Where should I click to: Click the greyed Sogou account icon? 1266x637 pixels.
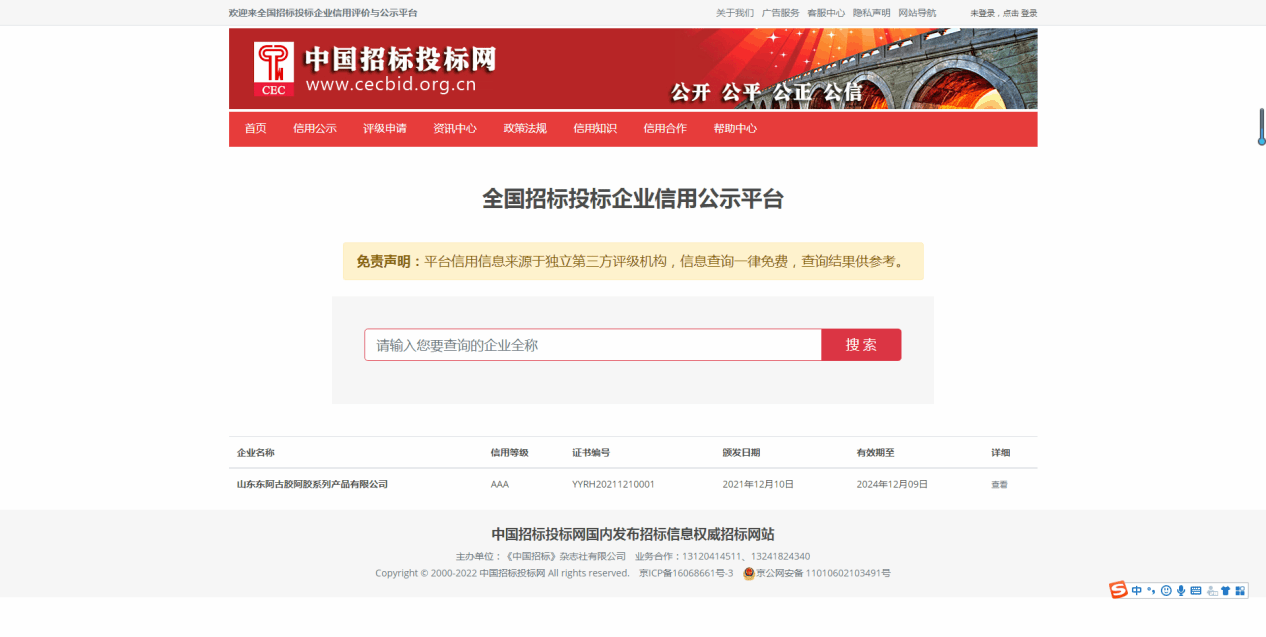(1211, 591)
